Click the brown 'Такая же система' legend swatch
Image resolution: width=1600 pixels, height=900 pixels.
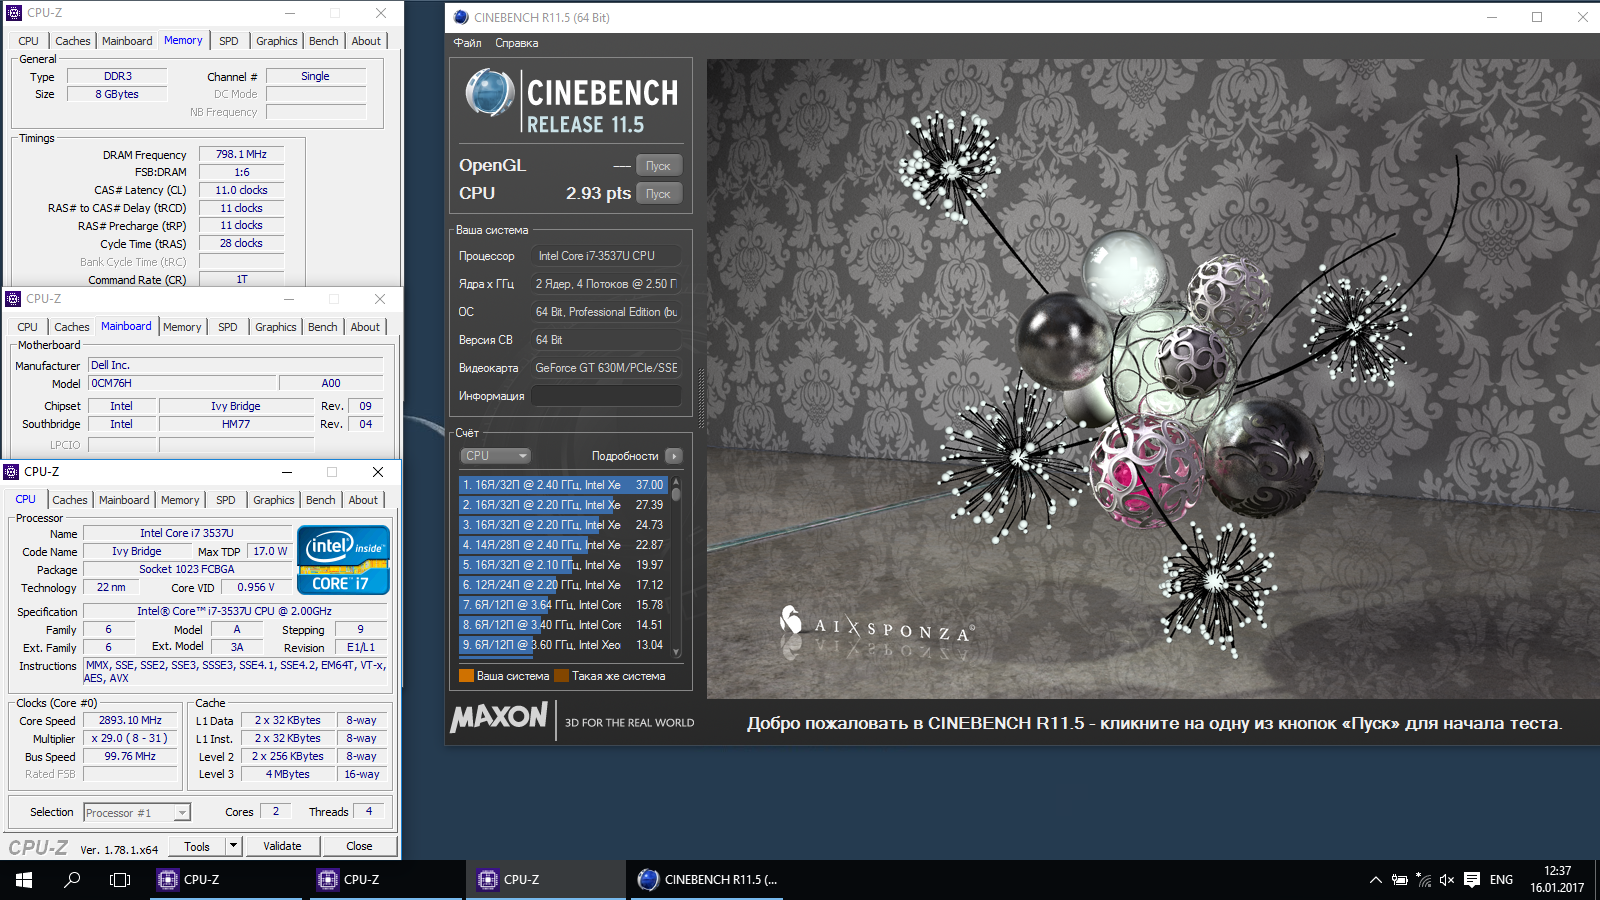point(562,676)
